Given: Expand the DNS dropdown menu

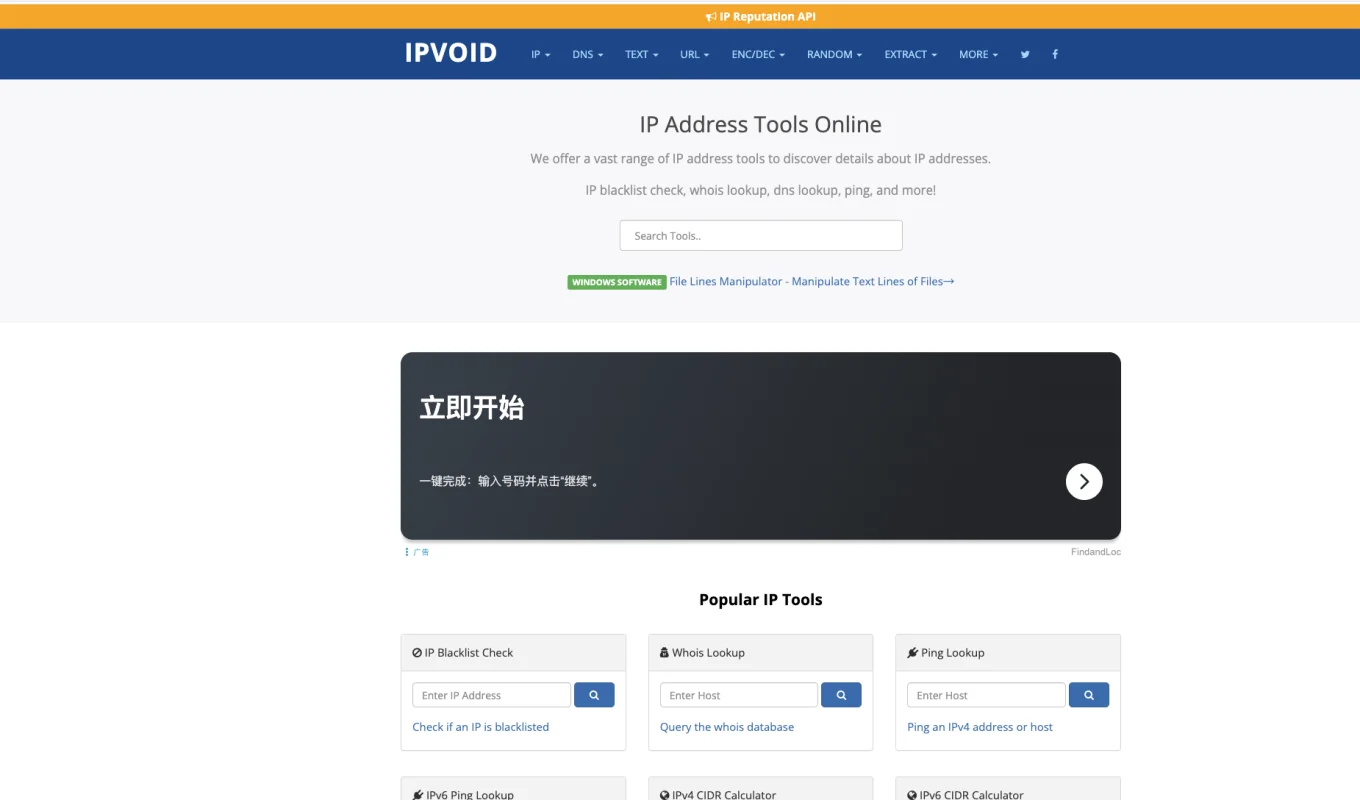Looking at the screenshot, I should [x=587, y=54].
